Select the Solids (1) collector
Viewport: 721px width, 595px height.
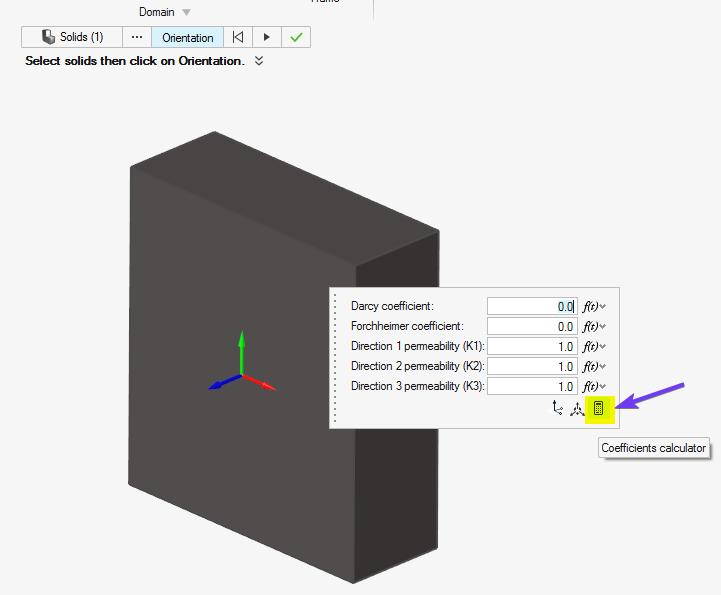[x=72, y=37]
